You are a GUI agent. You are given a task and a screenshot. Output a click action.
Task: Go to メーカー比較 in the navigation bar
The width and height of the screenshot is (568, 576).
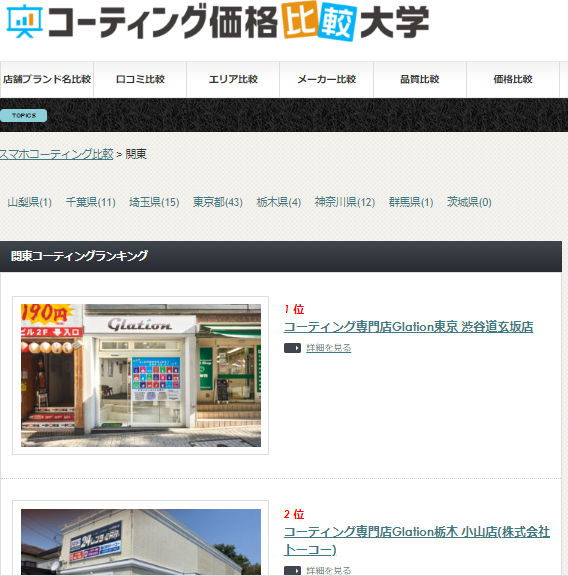(326, 79)
